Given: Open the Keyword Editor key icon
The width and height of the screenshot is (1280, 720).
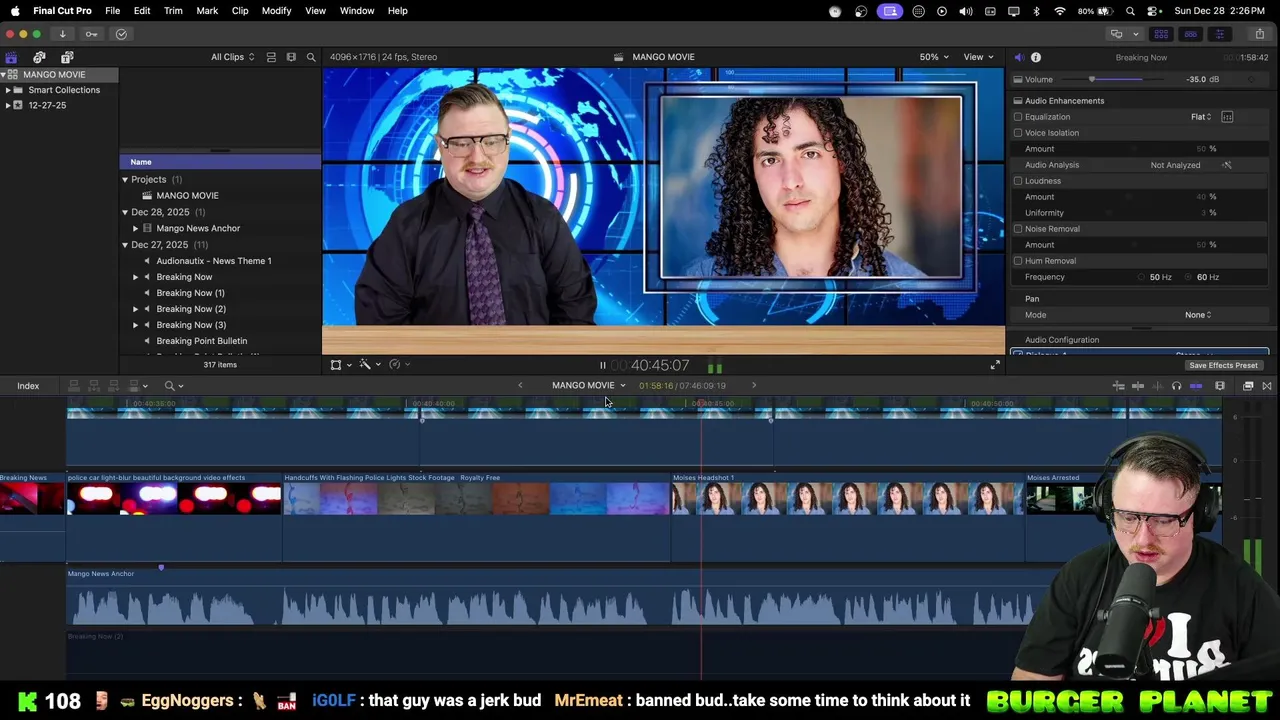Looking at the screenshot, I should 91,34.
